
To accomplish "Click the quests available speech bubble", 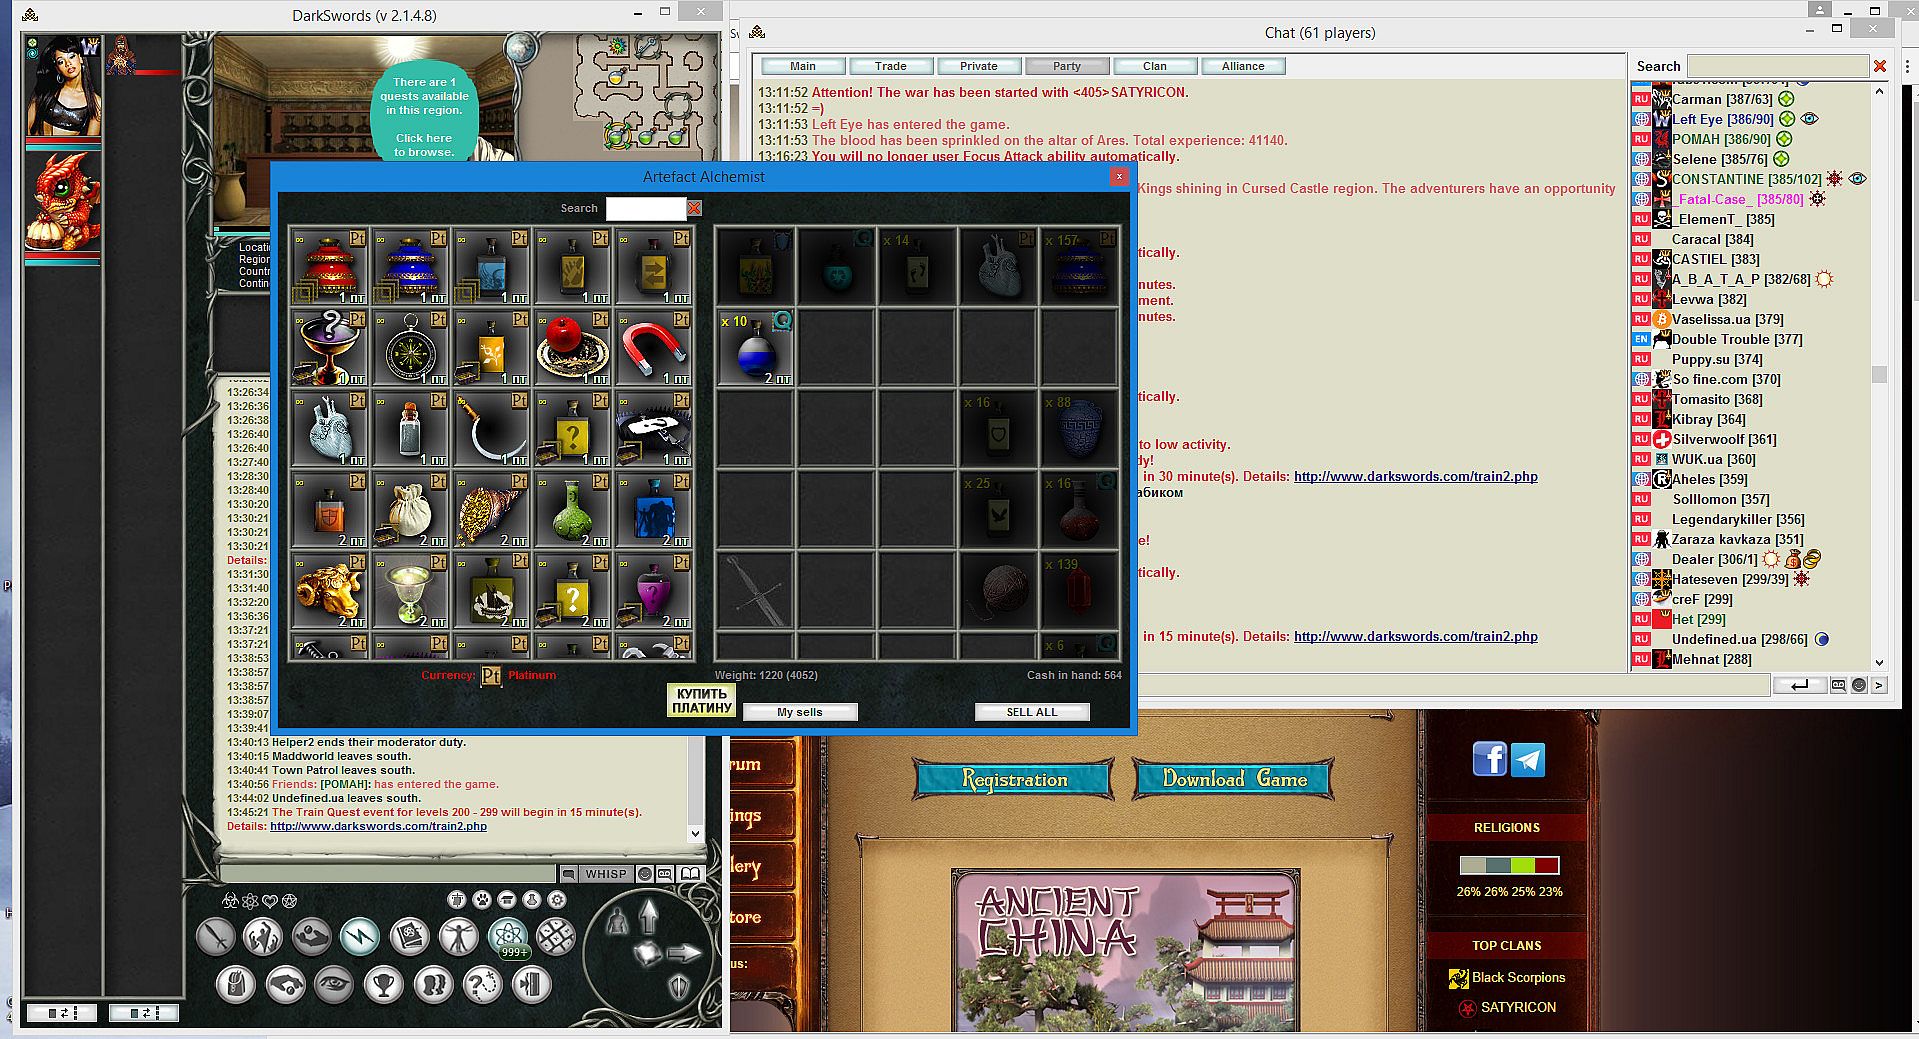I will [x=424, y=112].
